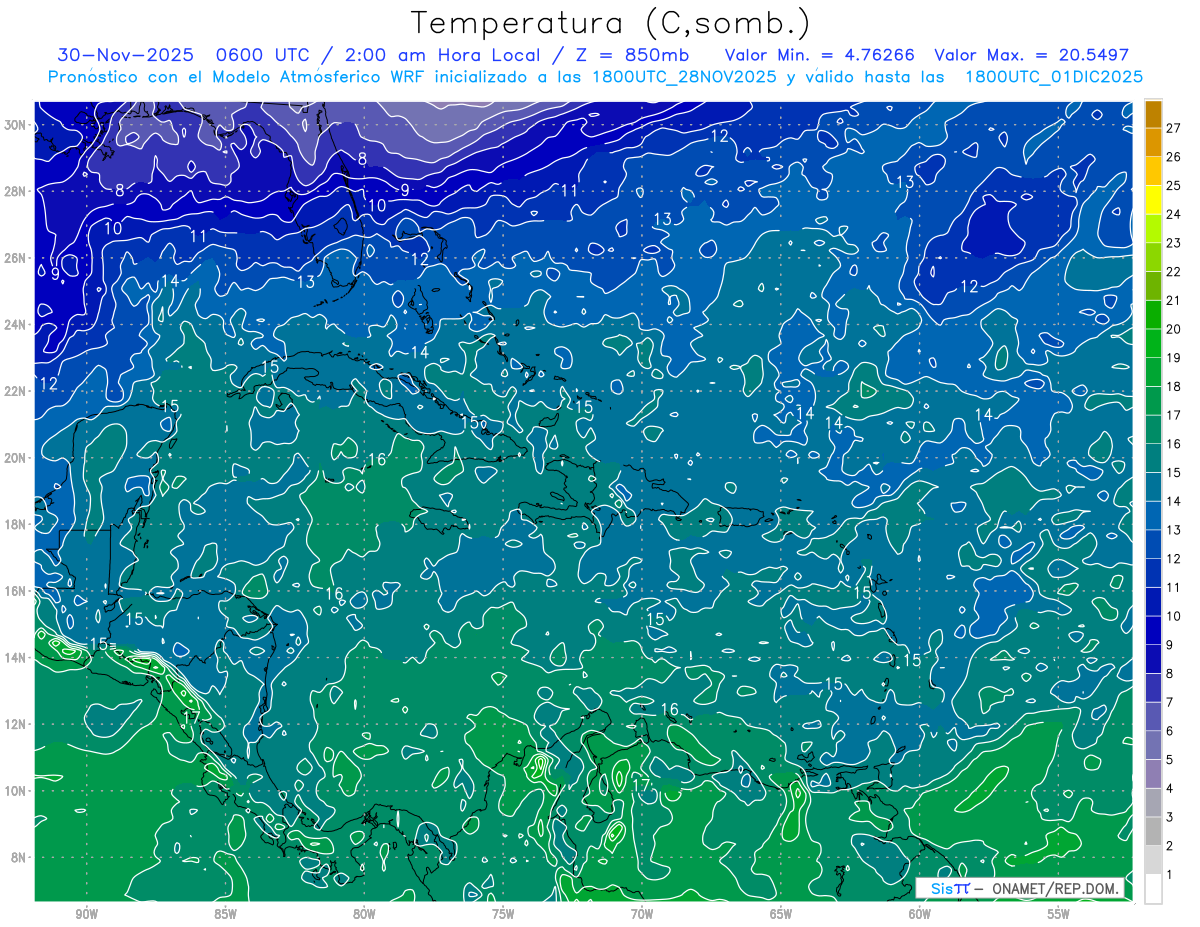Click the purple legend swatch between 5 and 6
1200x927 pixels.
click(x=1153, y=745)
